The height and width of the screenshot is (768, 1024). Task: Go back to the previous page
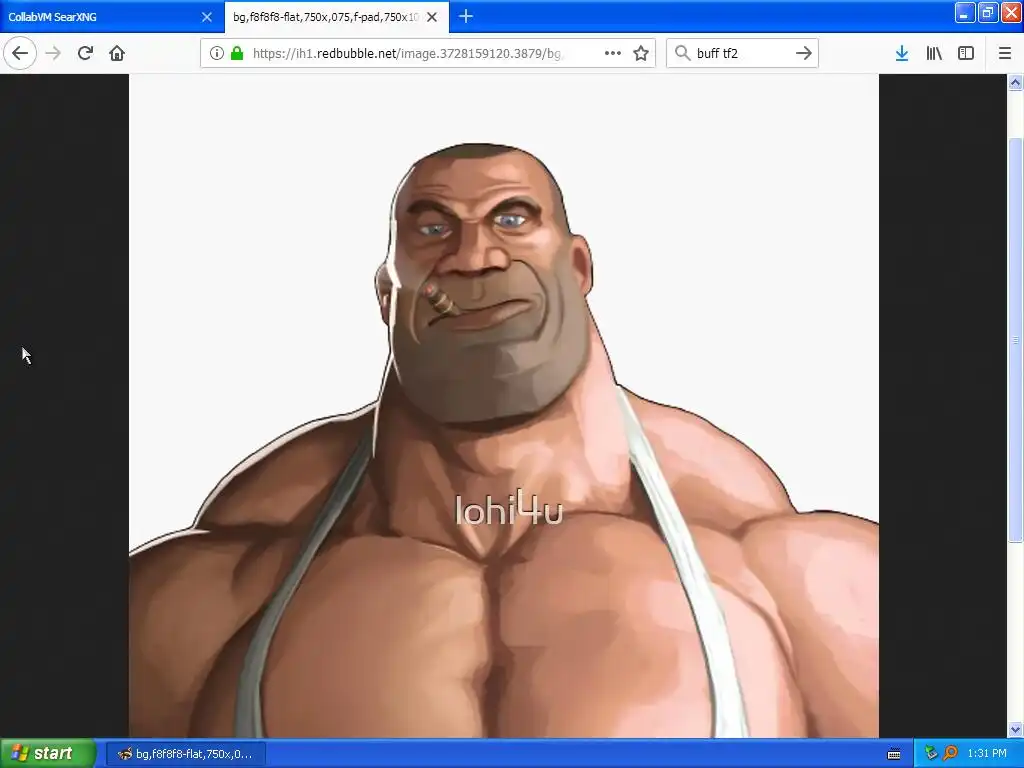[20, 53]
